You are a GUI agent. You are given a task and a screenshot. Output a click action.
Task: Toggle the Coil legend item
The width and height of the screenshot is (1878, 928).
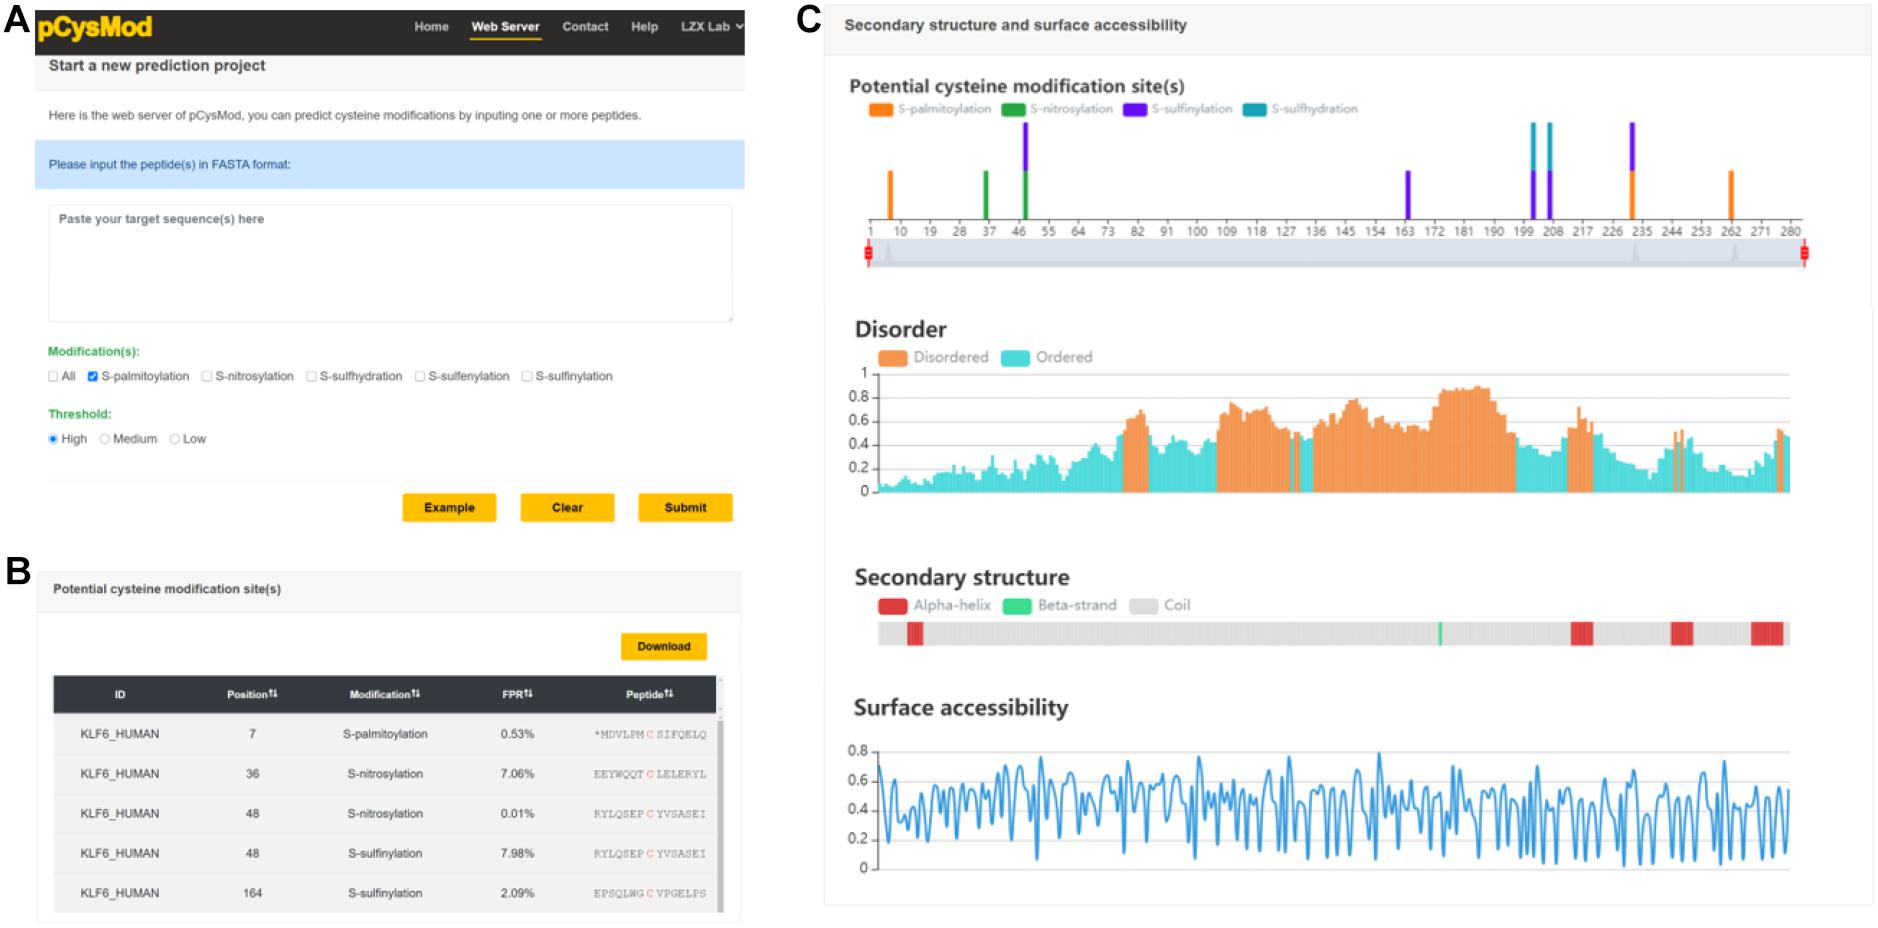[x=1160, y=606]
